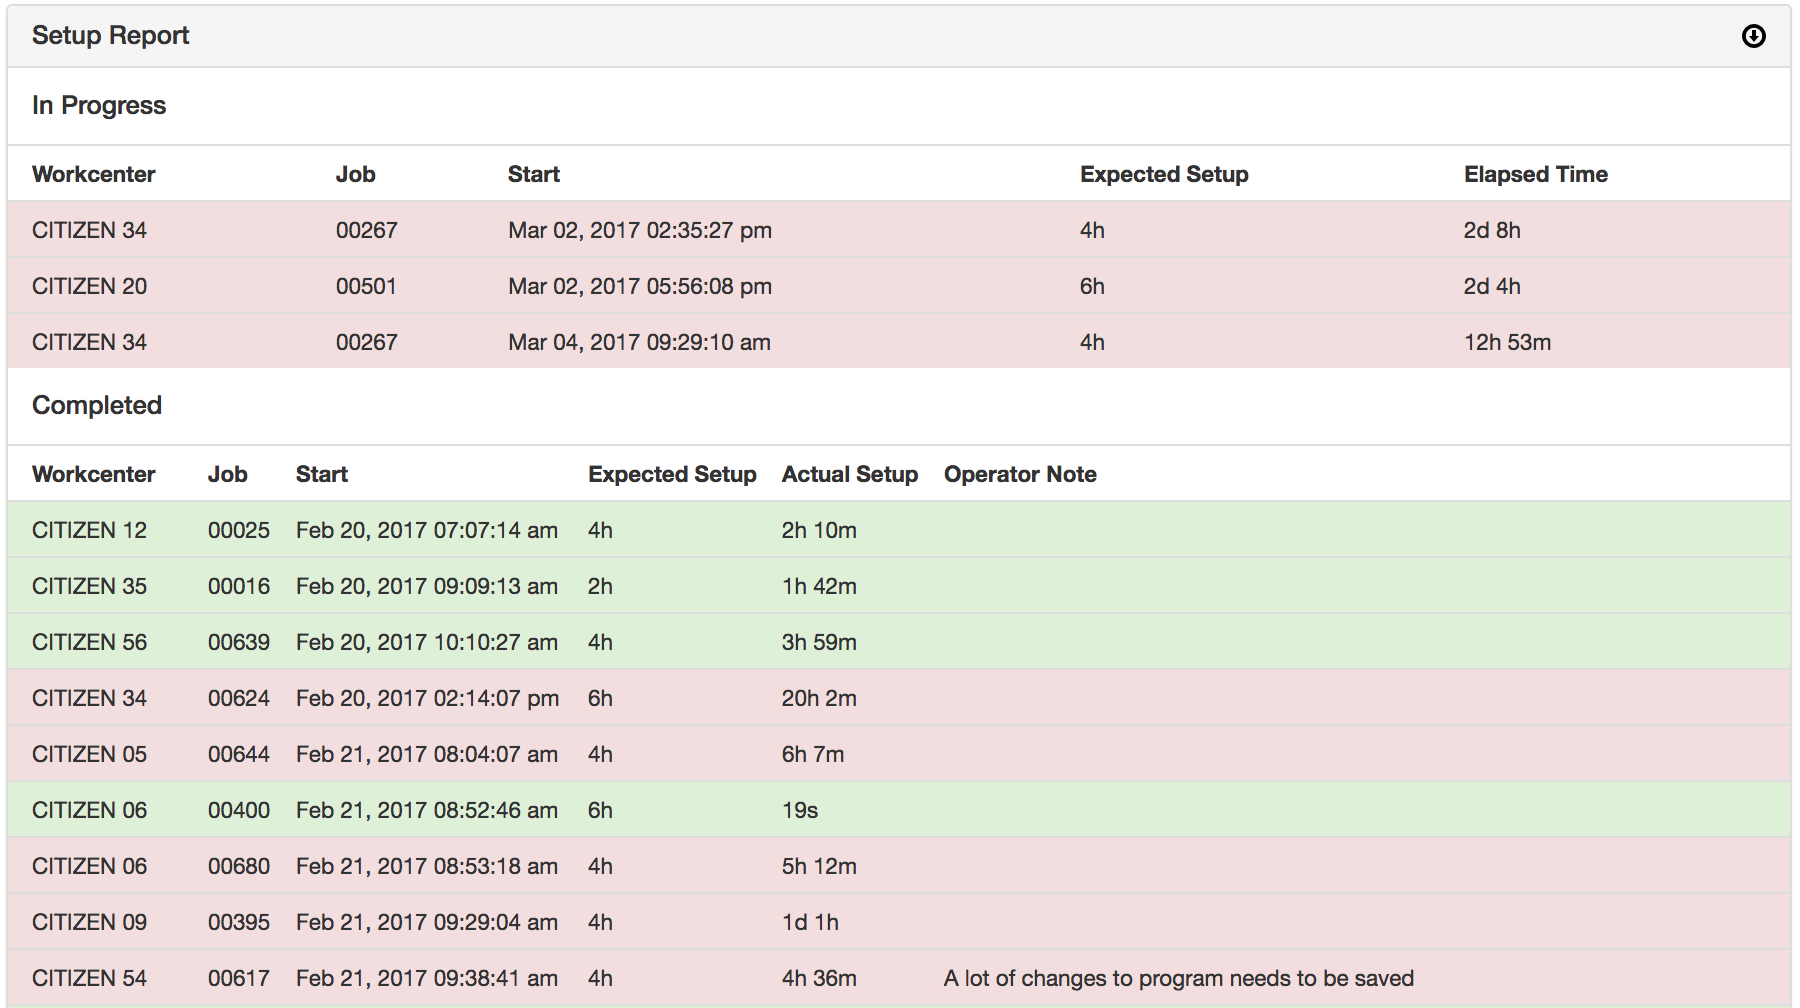
Task: Sort by the Workcenter column header
Action: [94, 174]
